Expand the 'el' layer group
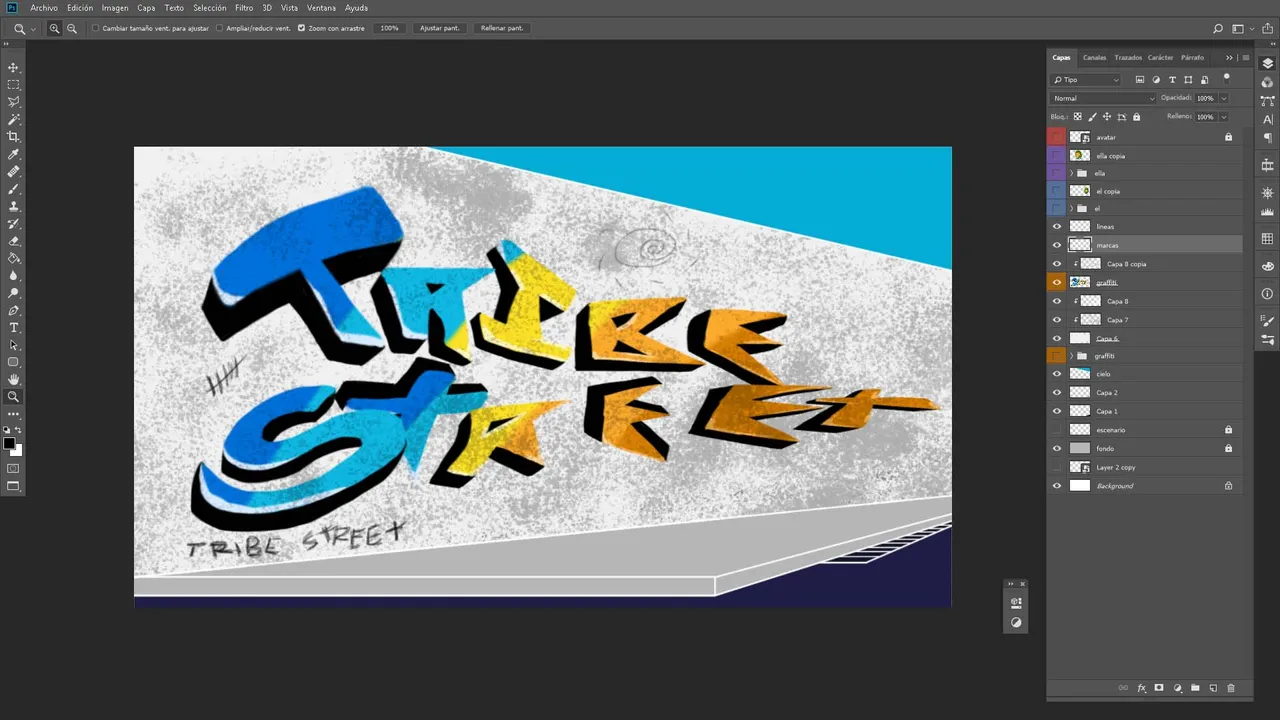The image size is (1280, 720). [1071, 209]
